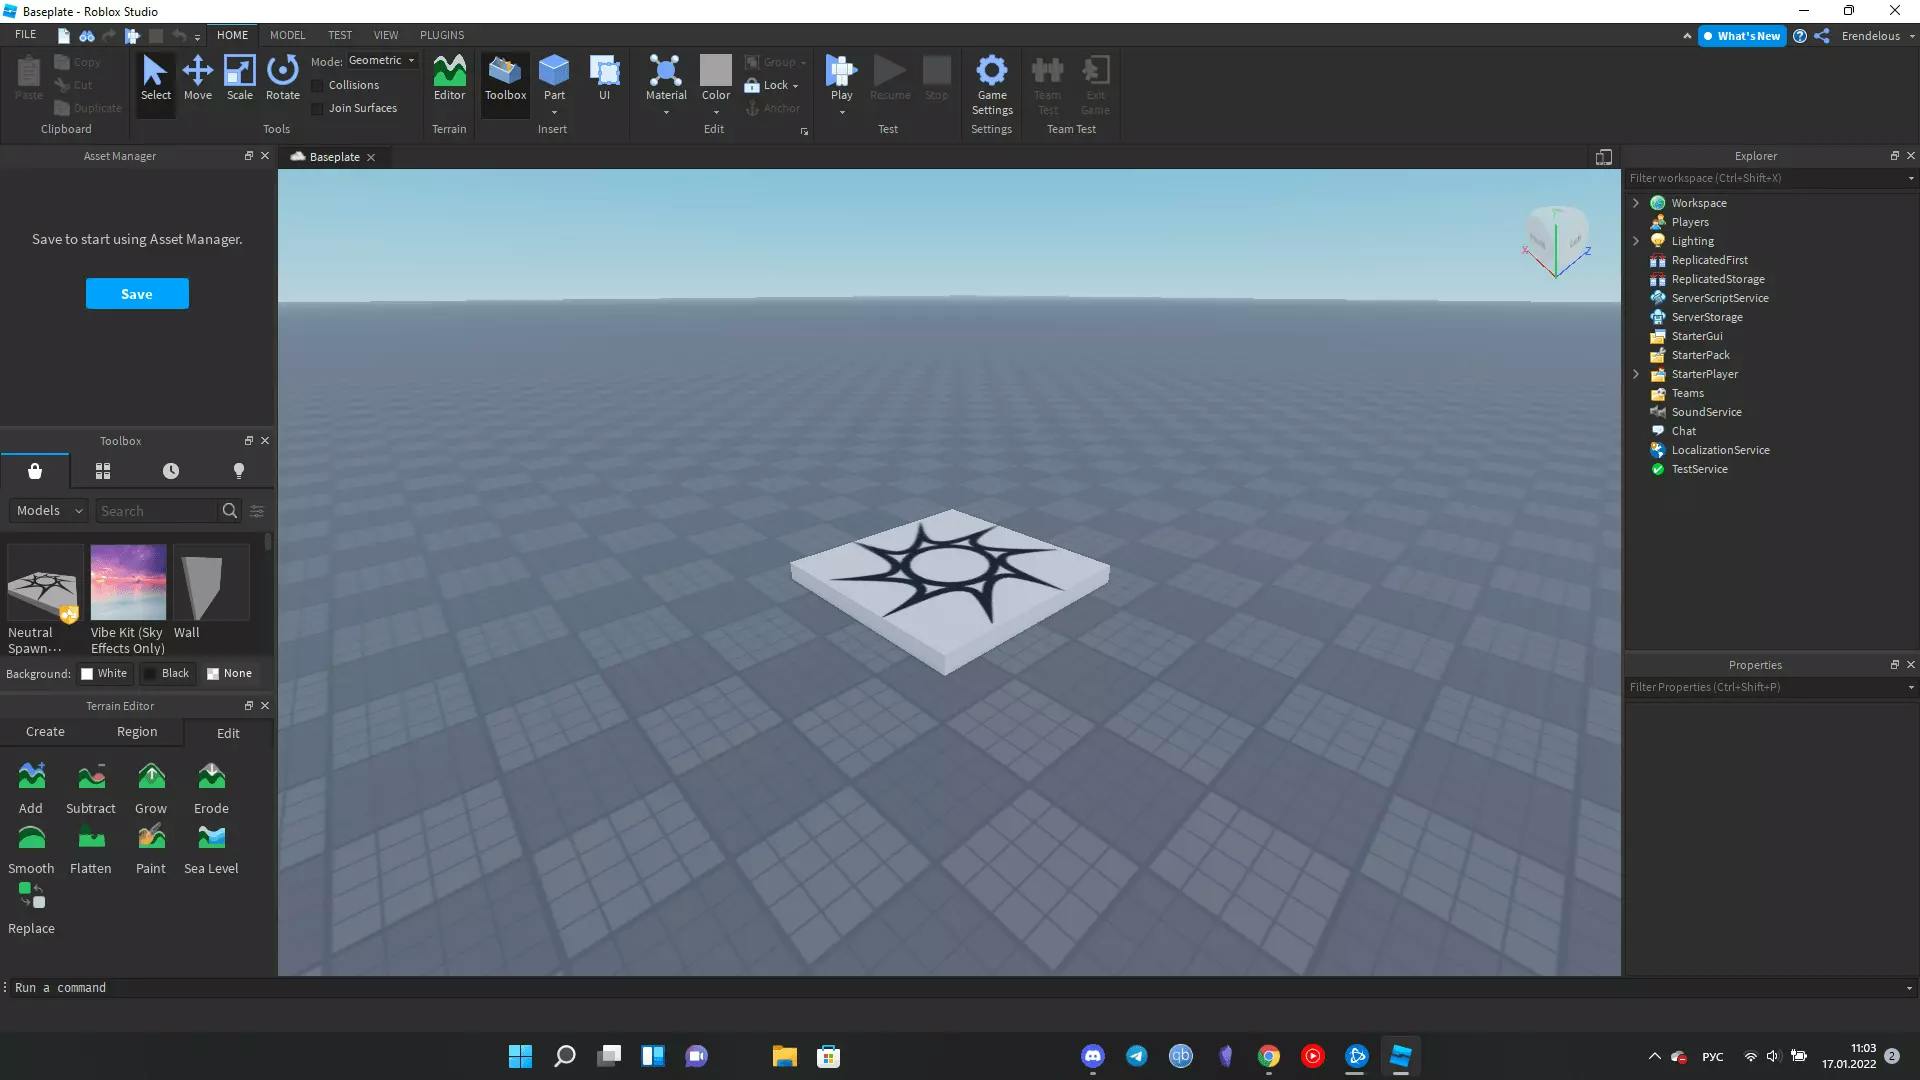This screenshot has height=1080, width=1920.
Task: Expand the StarterPlayer tree item
Action: 1635,373
